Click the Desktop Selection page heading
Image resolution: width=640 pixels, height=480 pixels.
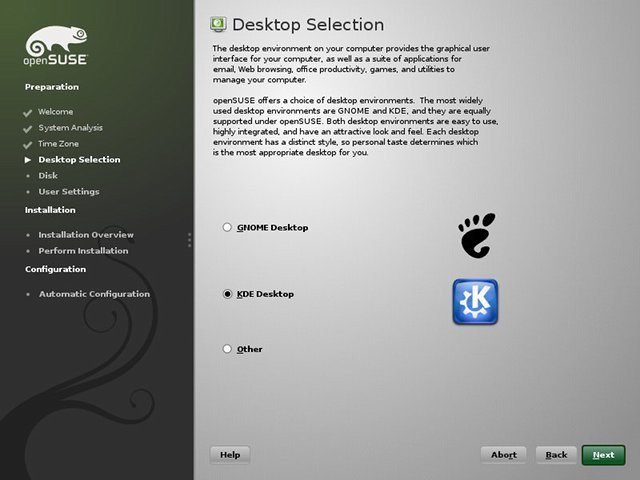coord(308,24)
